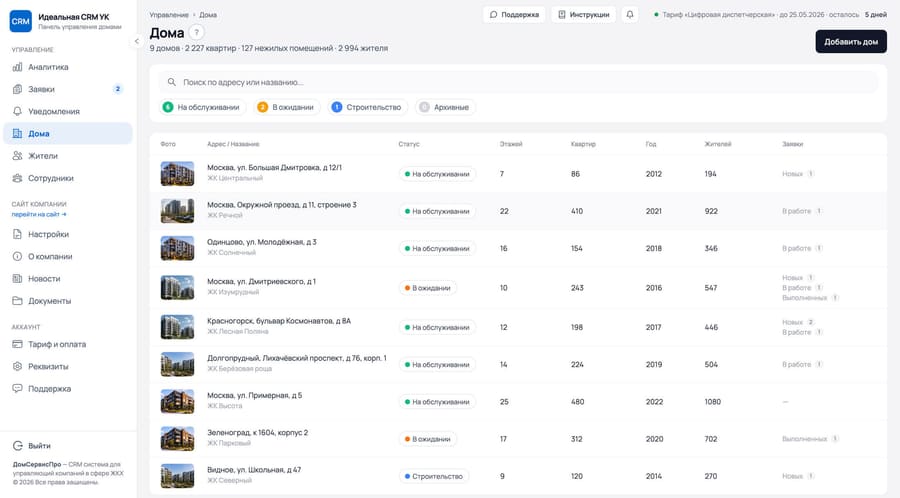Open photo of Долгопрудный house
The width and height of the screenshot is (900, 498).
point(177,364)
